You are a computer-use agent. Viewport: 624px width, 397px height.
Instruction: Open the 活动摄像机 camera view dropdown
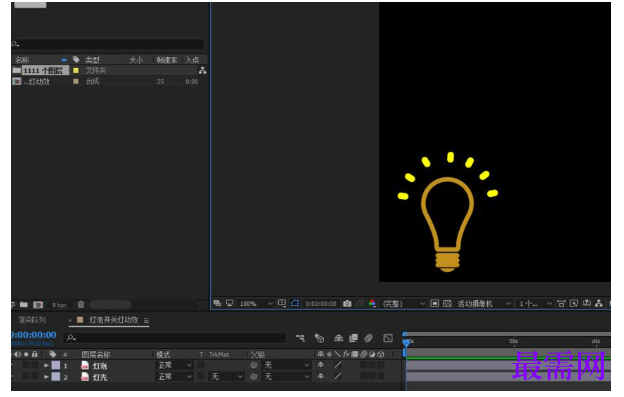(484, 304)
